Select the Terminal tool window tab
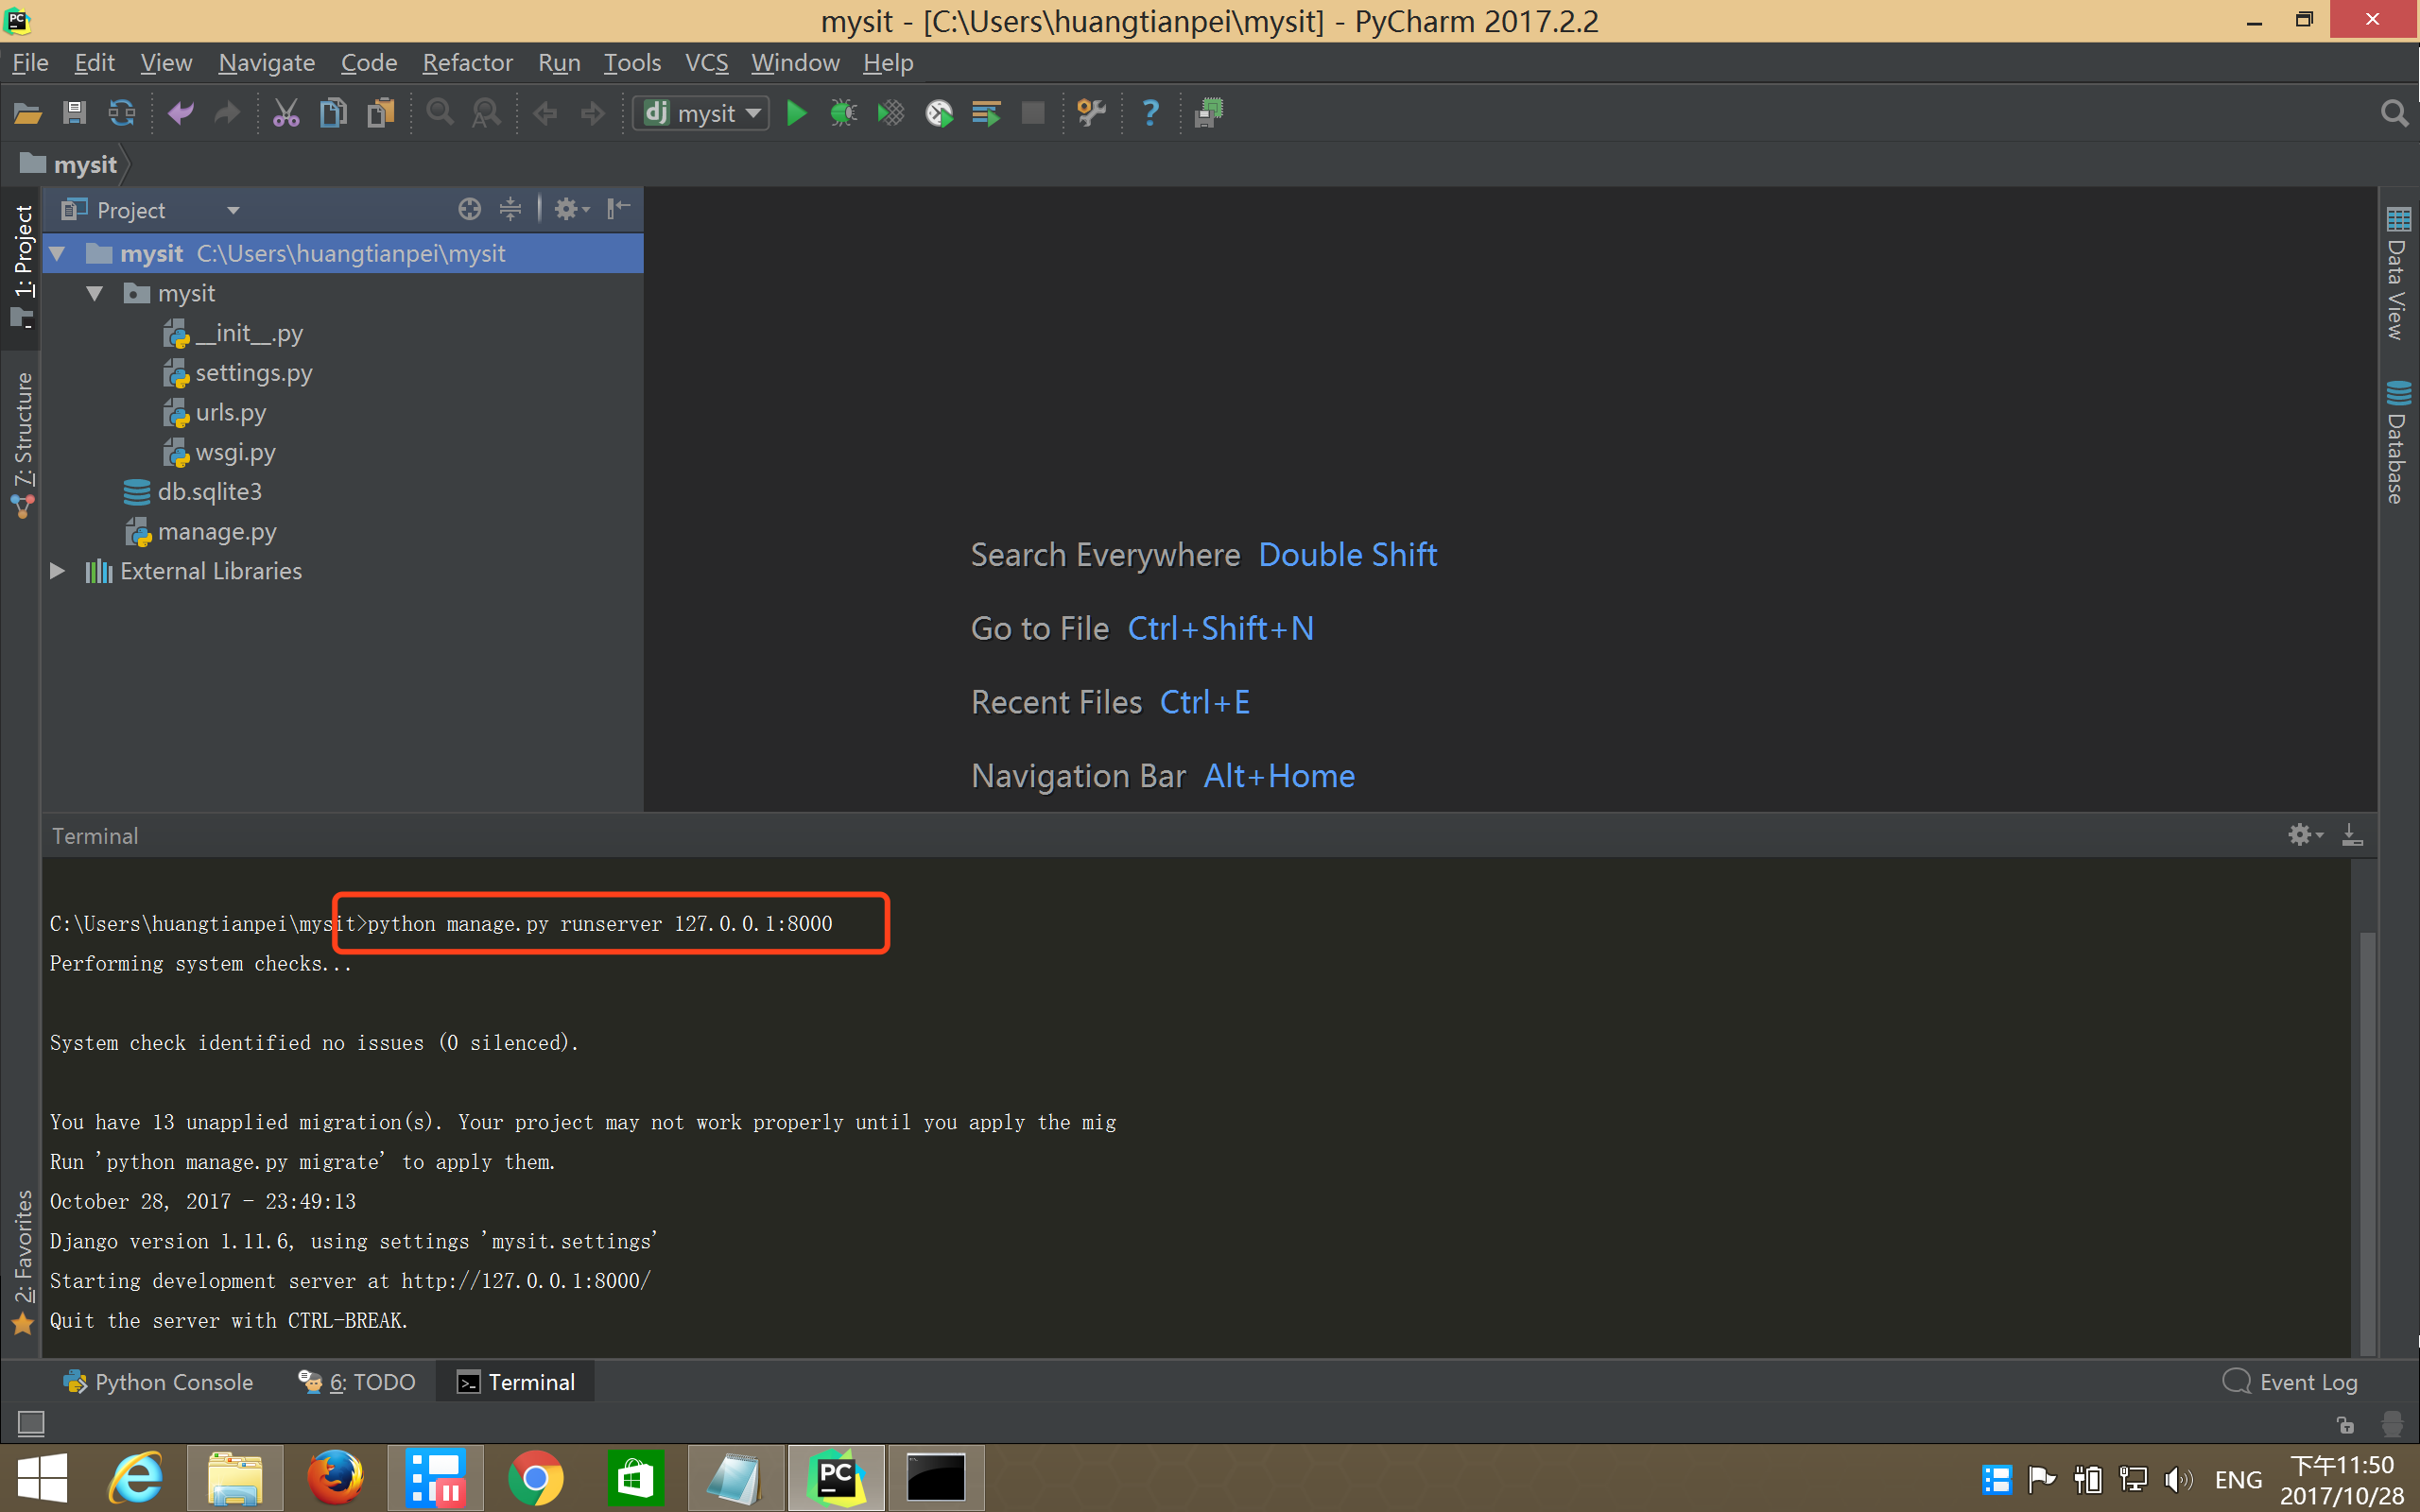This screenshot has height=1512, width=2420. point(515,1382)
